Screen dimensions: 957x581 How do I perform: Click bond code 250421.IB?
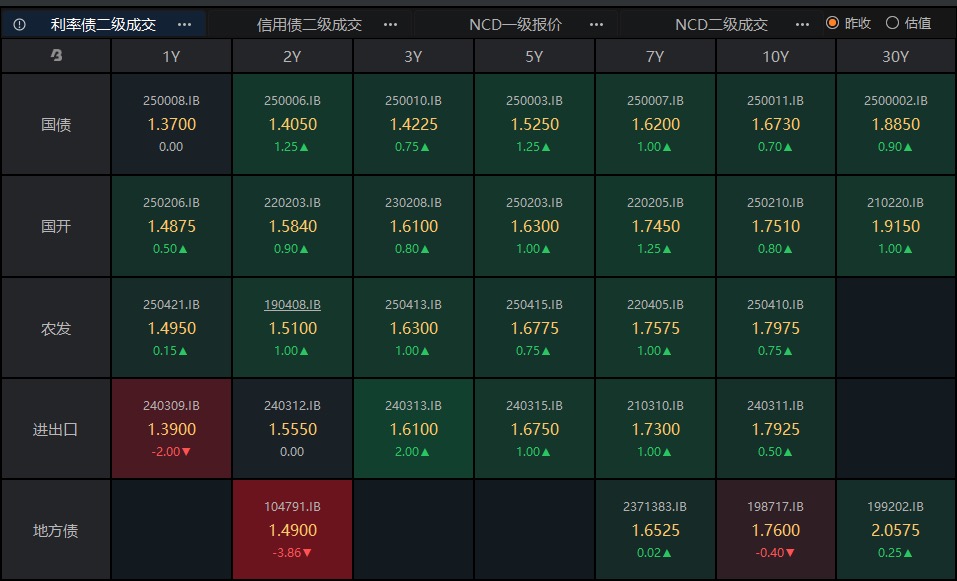(x=172, y=305)
